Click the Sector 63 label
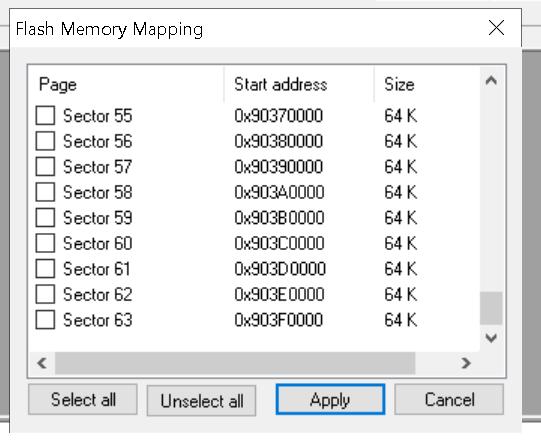 [x=98, y=320]
